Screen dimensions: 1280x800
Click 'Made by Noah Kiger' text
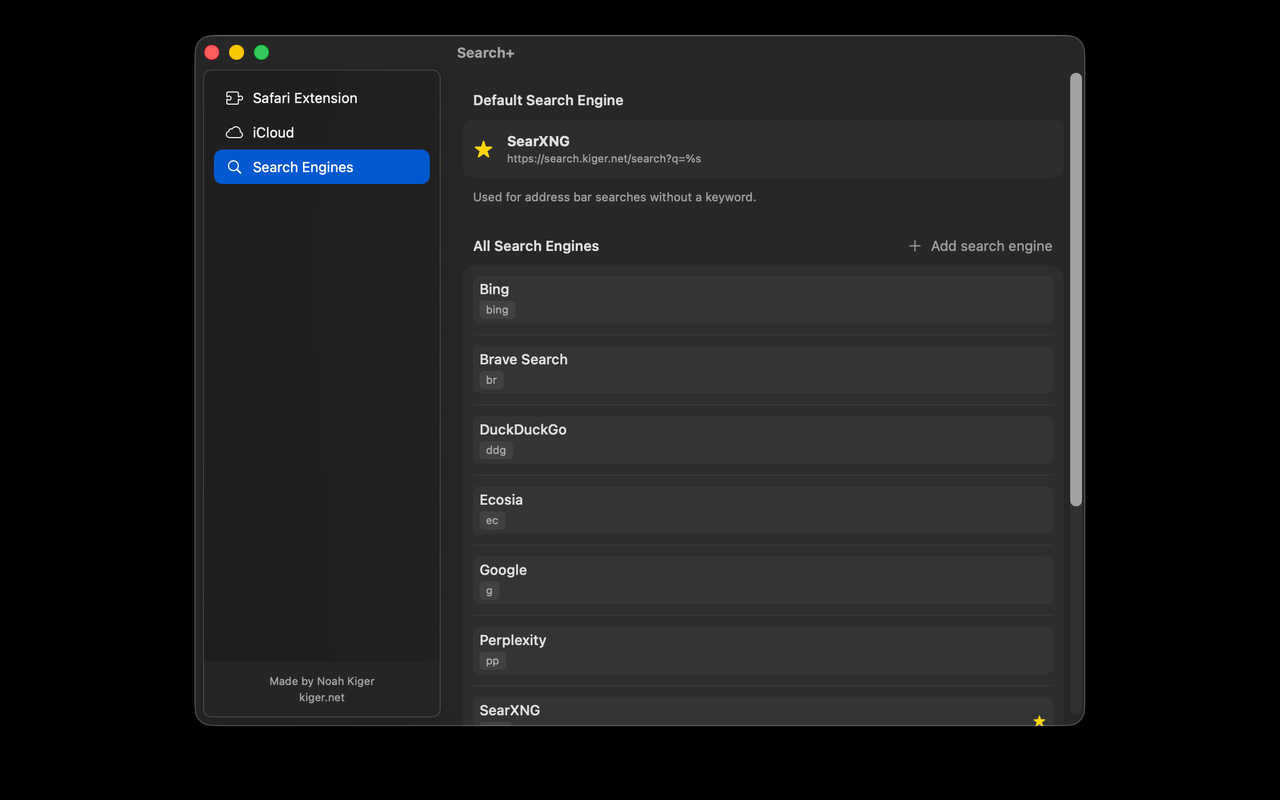(x=322, y=681)
